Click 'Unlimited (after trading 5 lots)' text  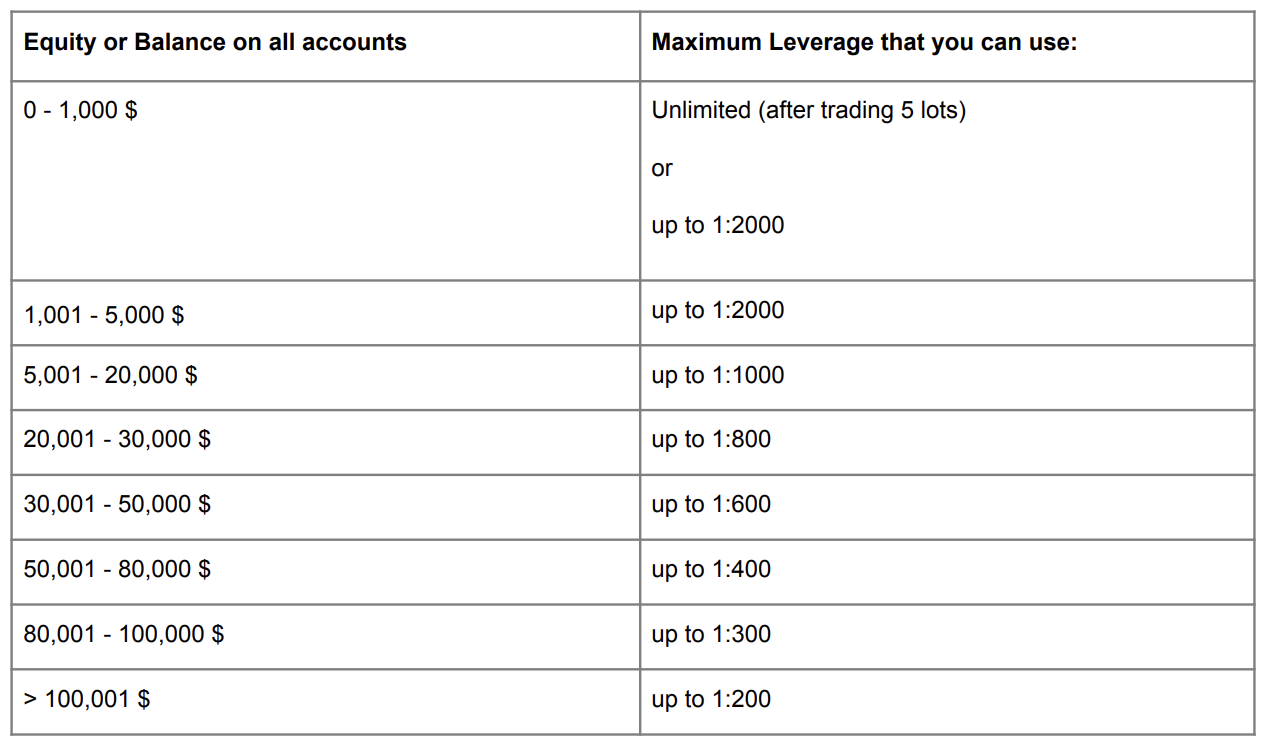point(808,110)
